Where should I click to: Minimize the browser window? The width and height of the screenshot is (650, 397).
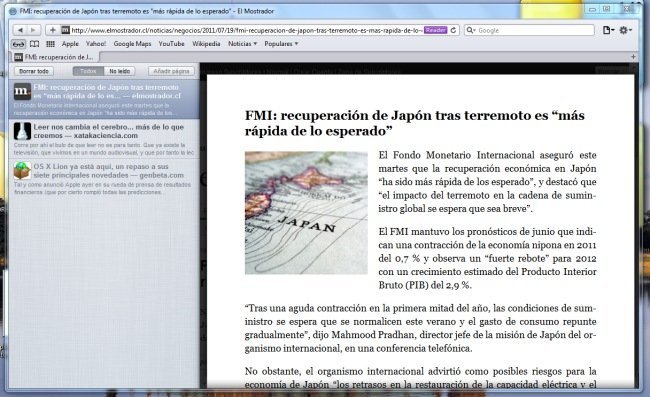click(x=593, y=8)
